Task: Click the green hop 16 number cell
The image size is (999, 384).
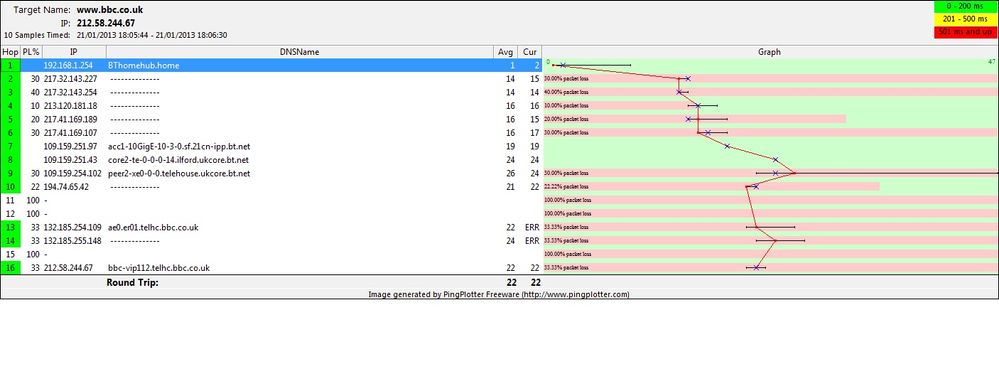Action: (10, 267)
